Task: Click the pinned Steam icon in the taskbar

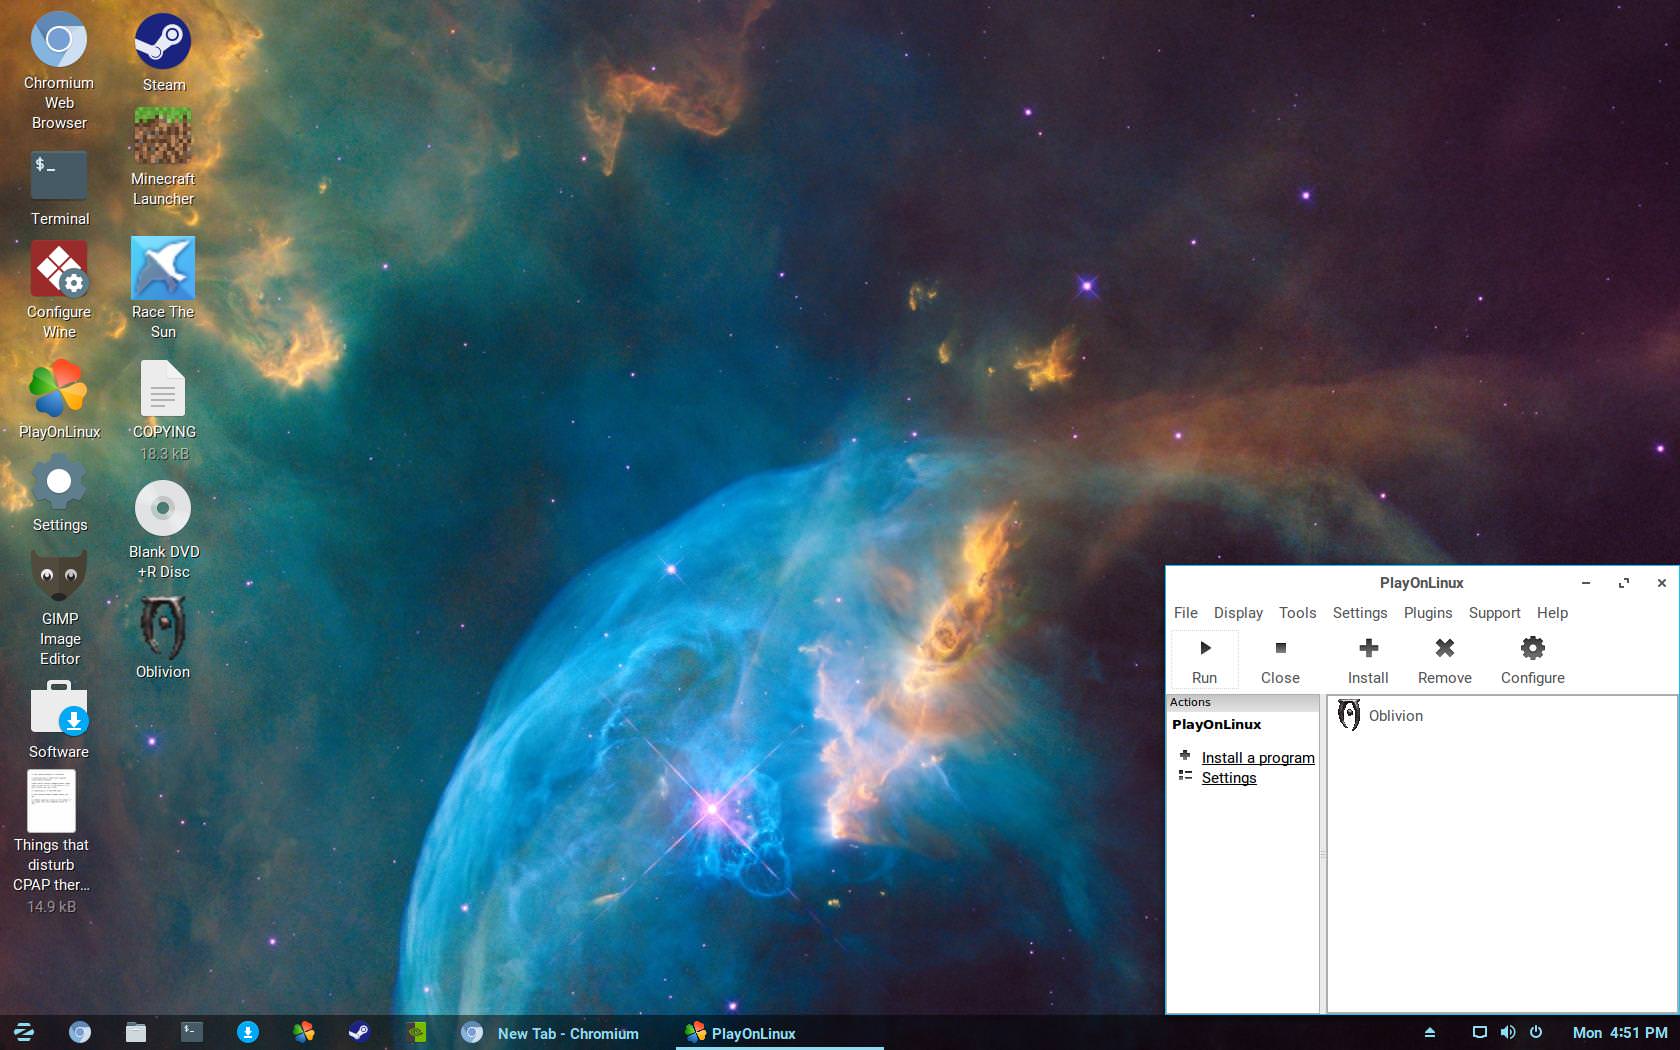Action: point(360,1032)
